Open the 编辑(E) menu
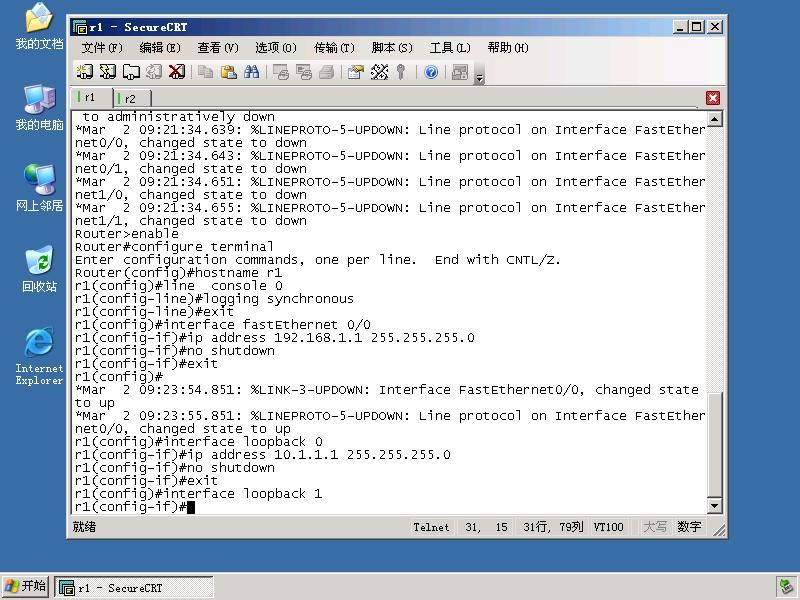This screenshot has height=600, width=800. click(x=160, y=48)
